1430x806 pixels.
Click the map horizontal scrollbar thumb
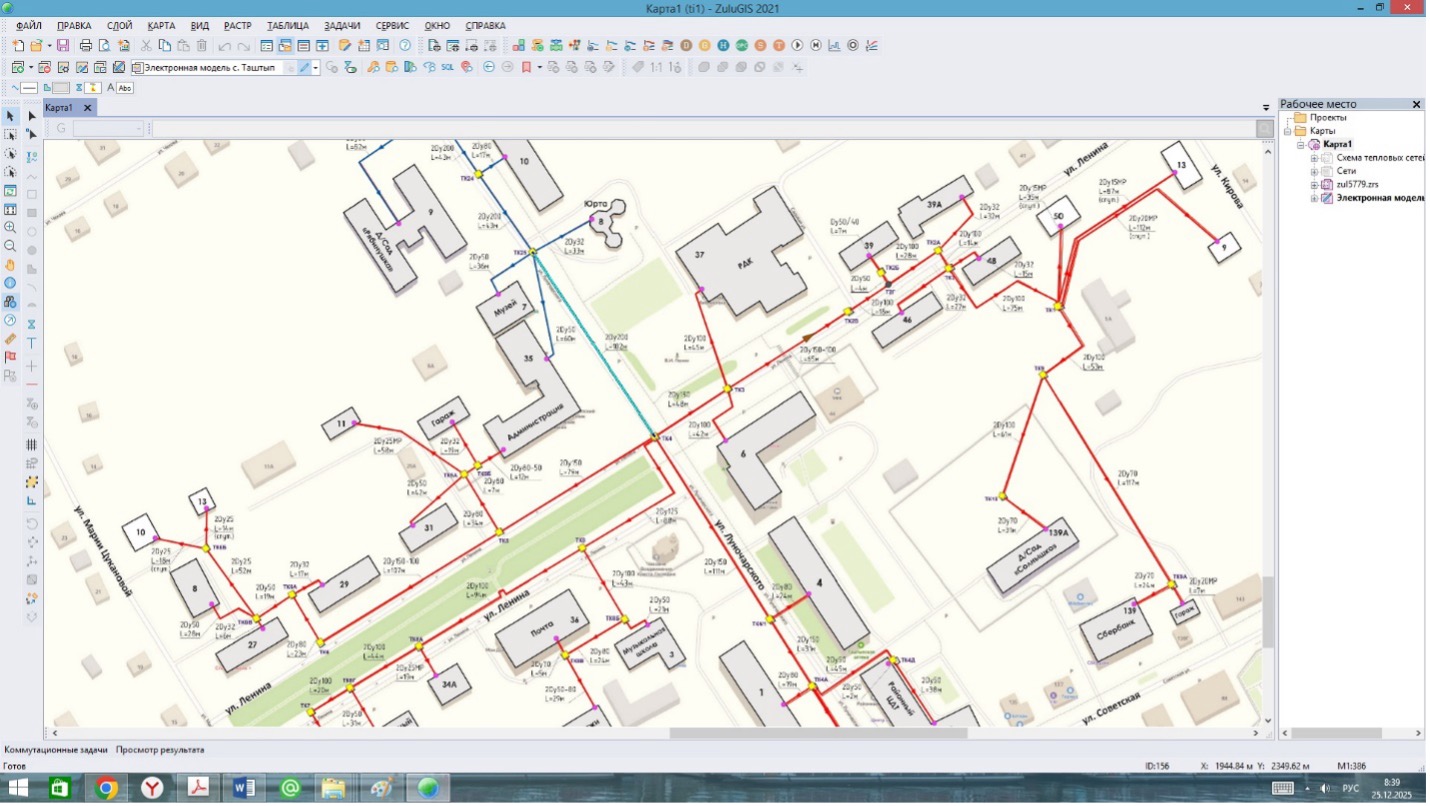coord(818,733)
